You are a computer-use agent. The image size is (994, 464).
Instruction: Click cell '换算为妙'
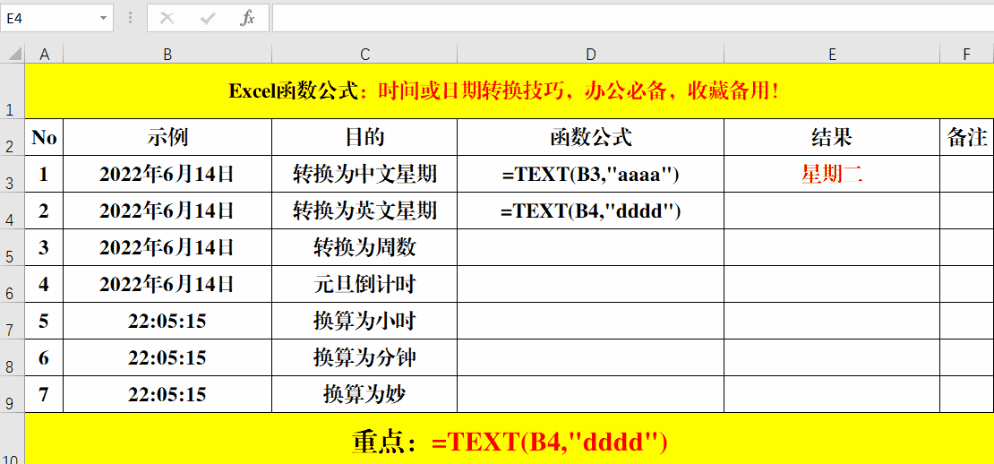pos(365,394)
